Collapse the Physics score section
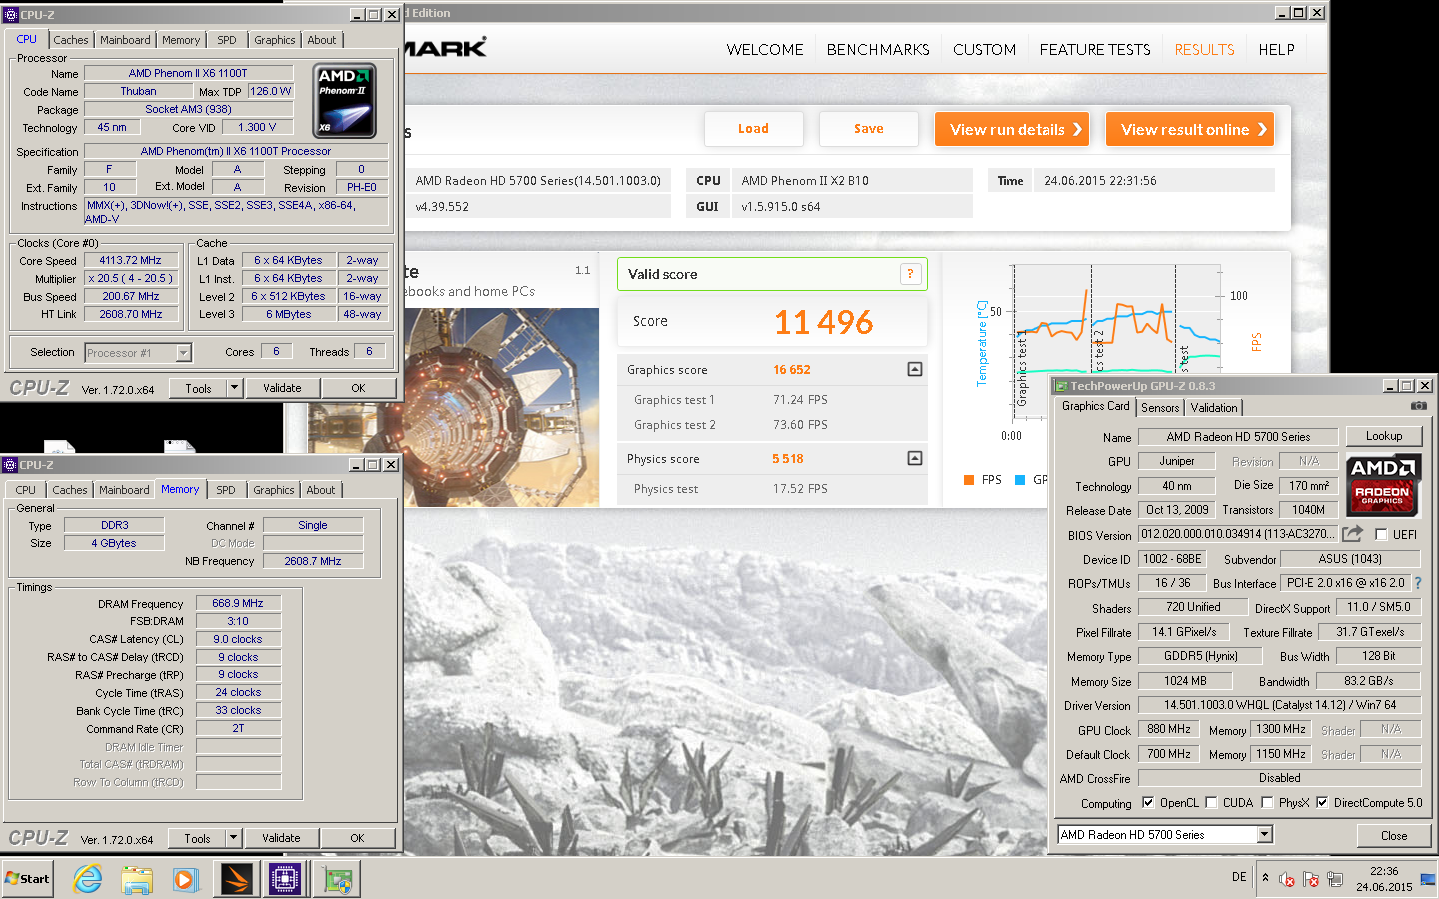Viewport: 1439px width, 899px height. pos(914,458)
